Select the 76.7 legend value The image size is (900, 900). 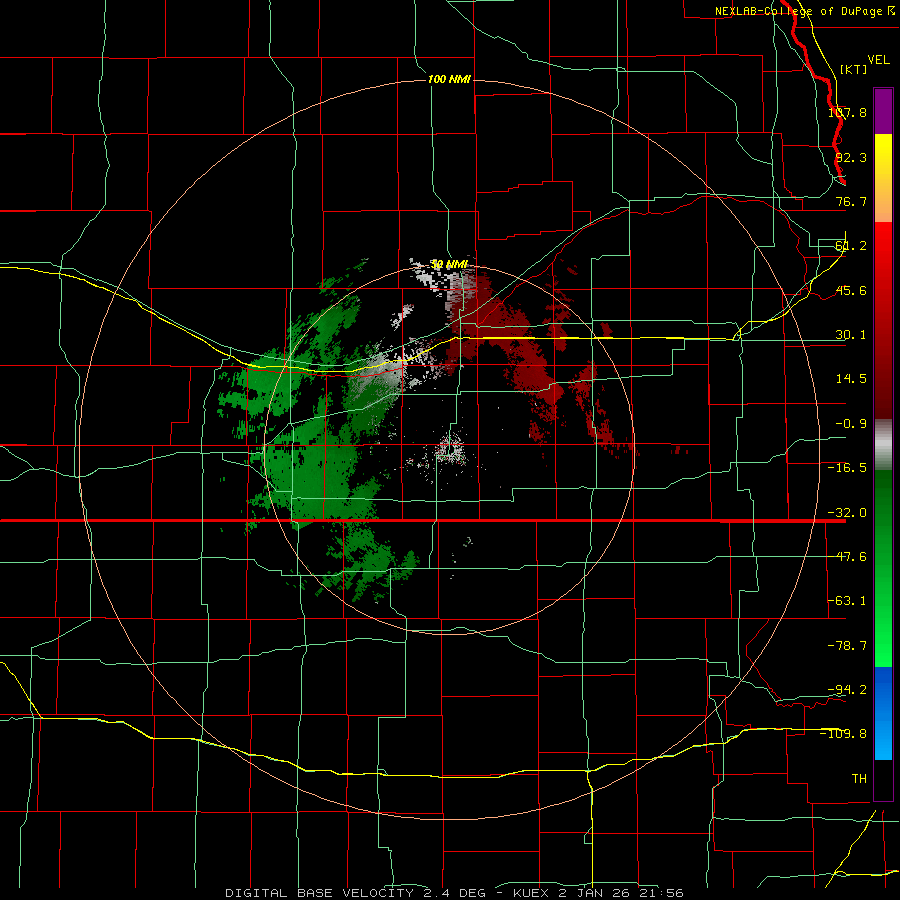click(x=851, y=201)
